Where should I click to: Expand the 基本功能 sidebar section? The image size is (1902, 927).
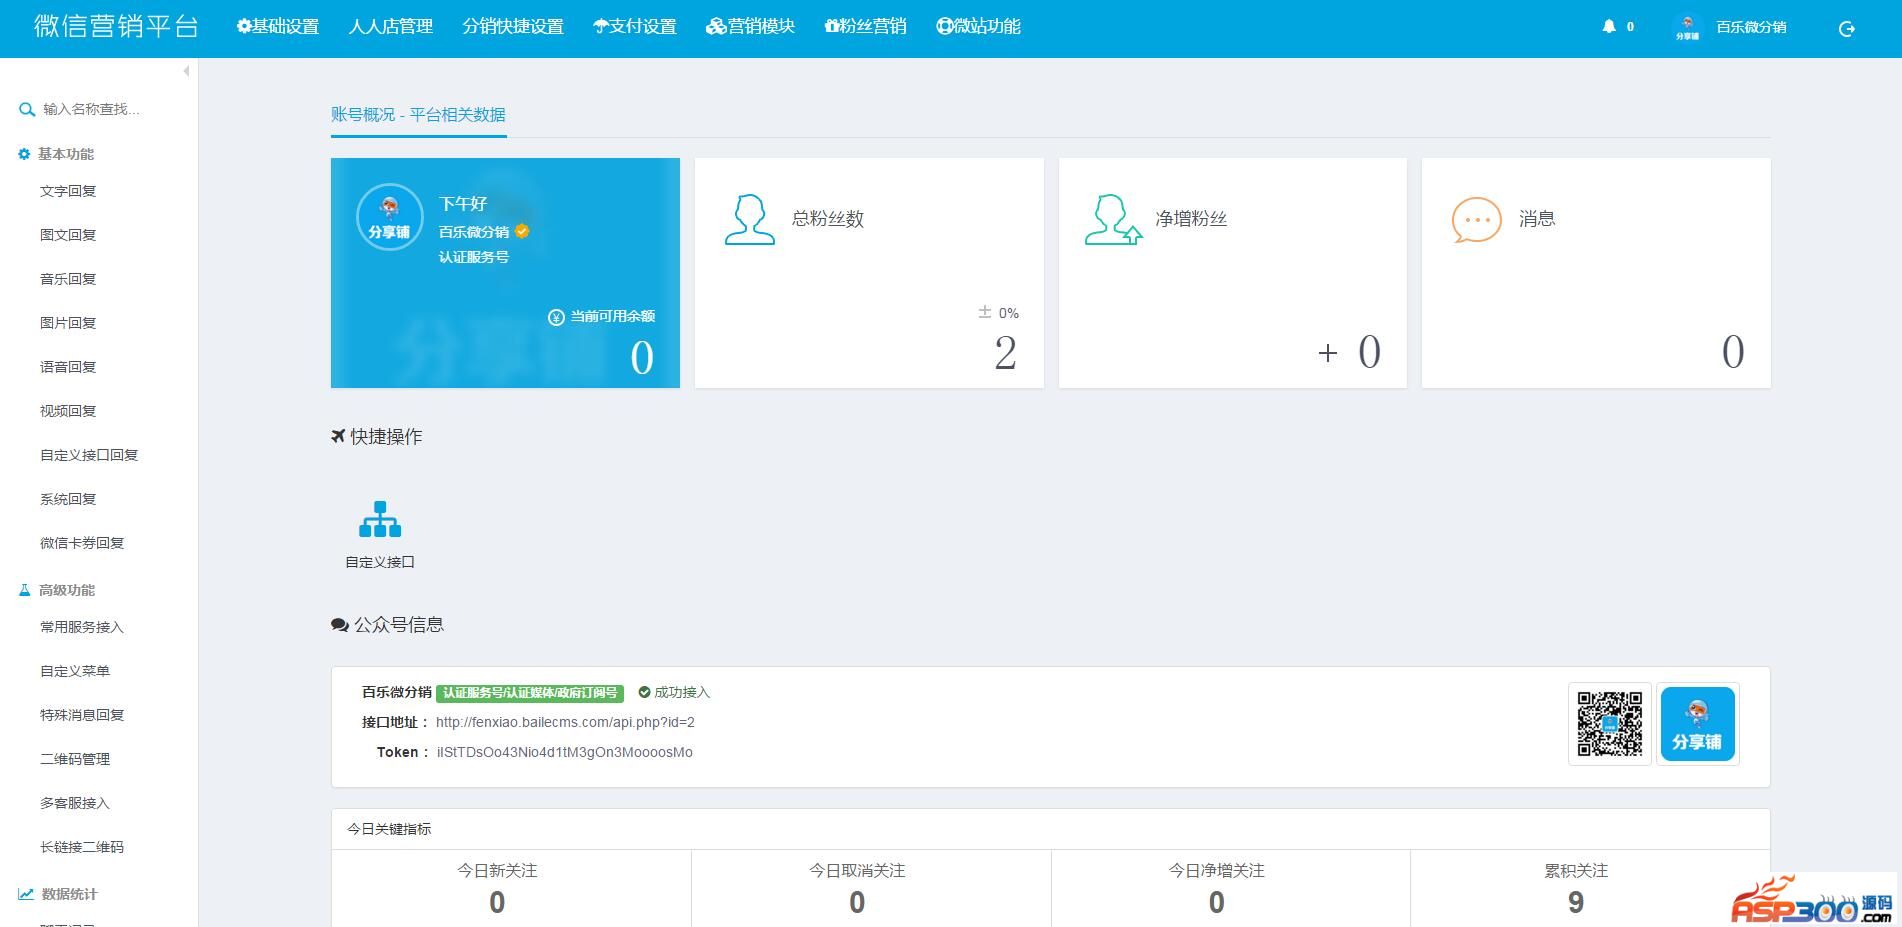pyautogui.click(x=66, y=154)
